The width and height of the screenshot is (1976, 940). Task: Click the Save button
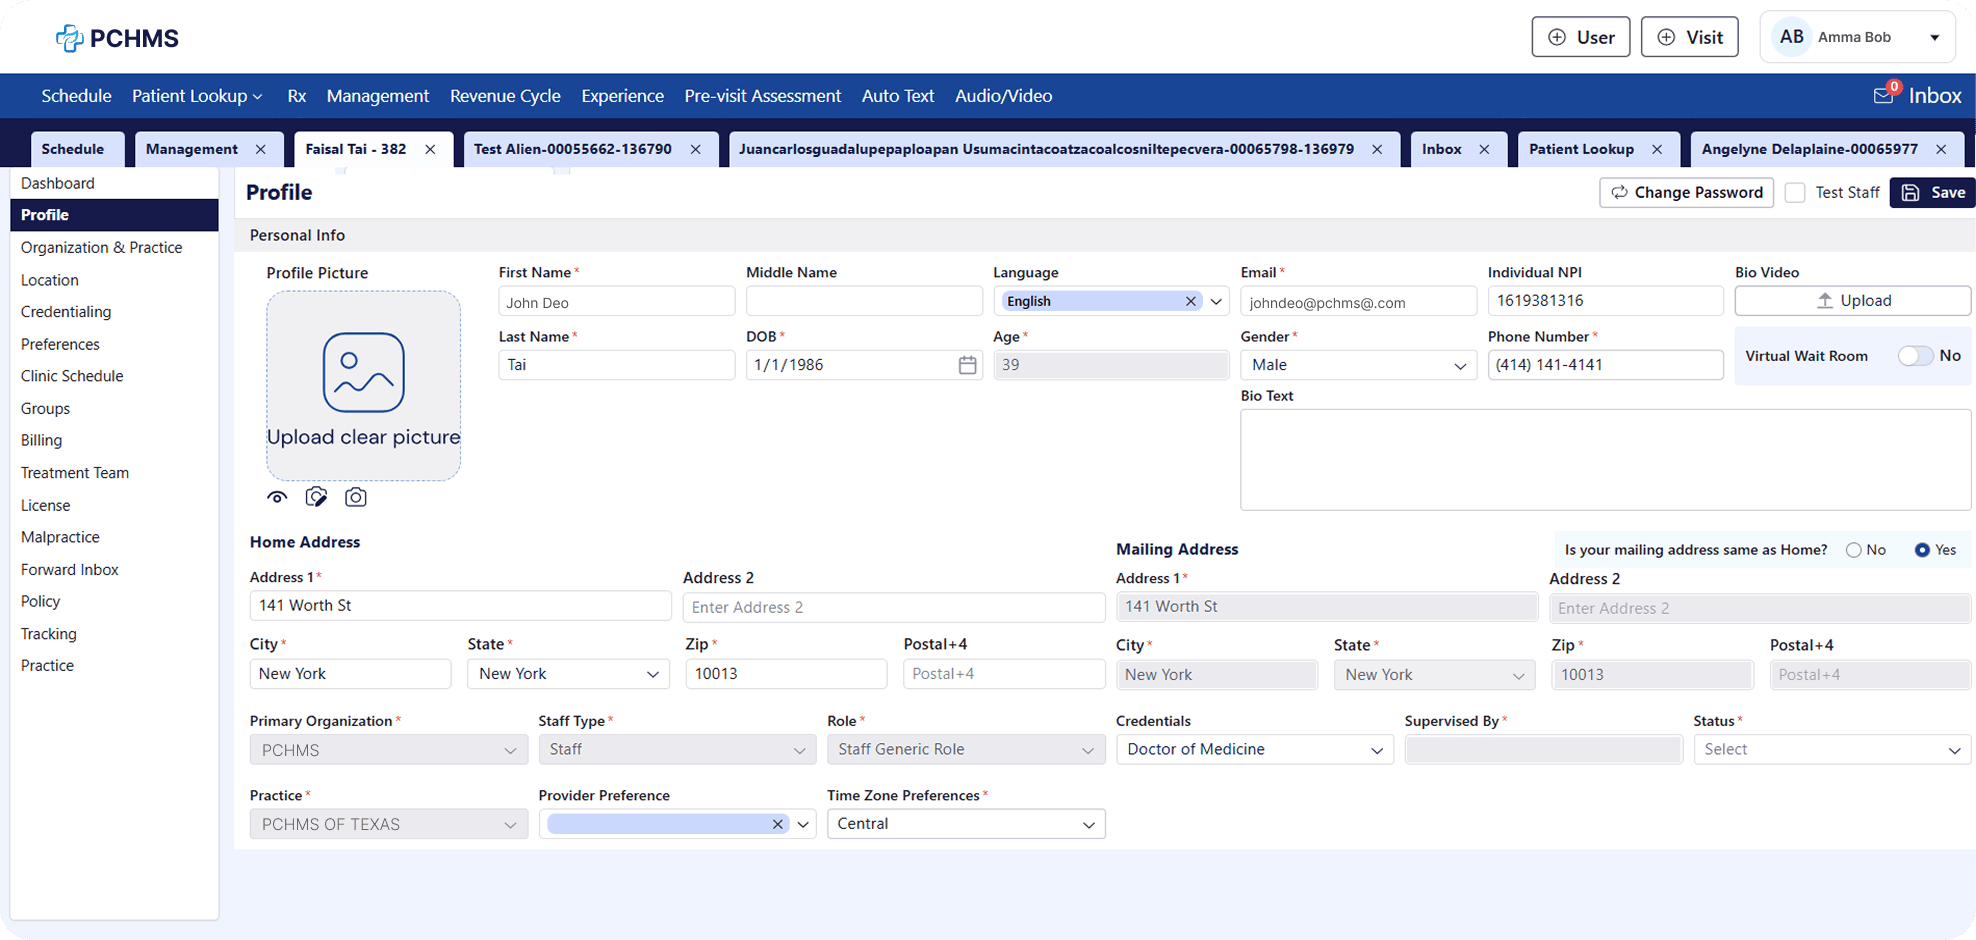[x=1932, y=193]
